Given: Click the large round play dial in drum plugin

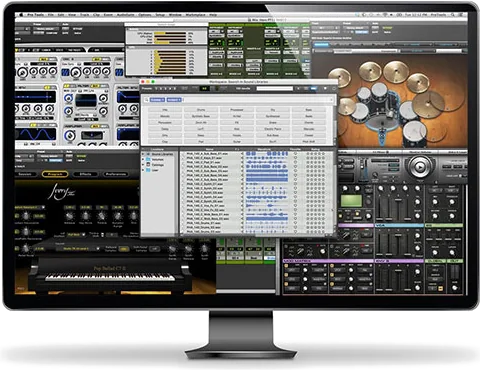Looking at the screenshot, I should (420, 166).
